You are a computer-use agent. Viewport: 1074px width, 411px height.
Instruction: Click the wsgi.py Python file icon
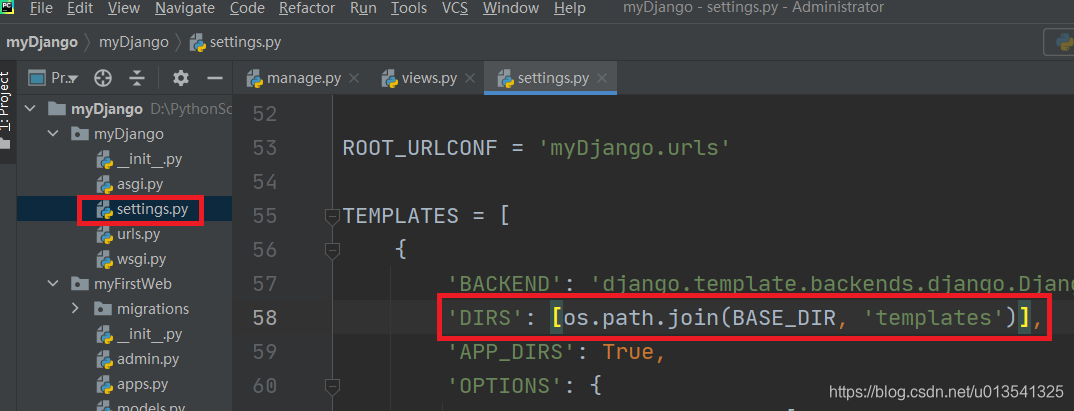[x=105, y=260]
